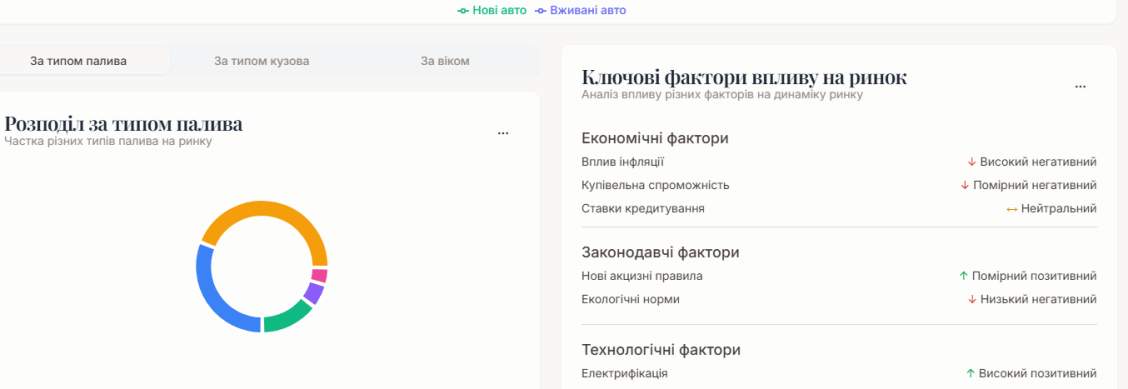Open options menu for Розподіл за типом палива

coord(503,133)
